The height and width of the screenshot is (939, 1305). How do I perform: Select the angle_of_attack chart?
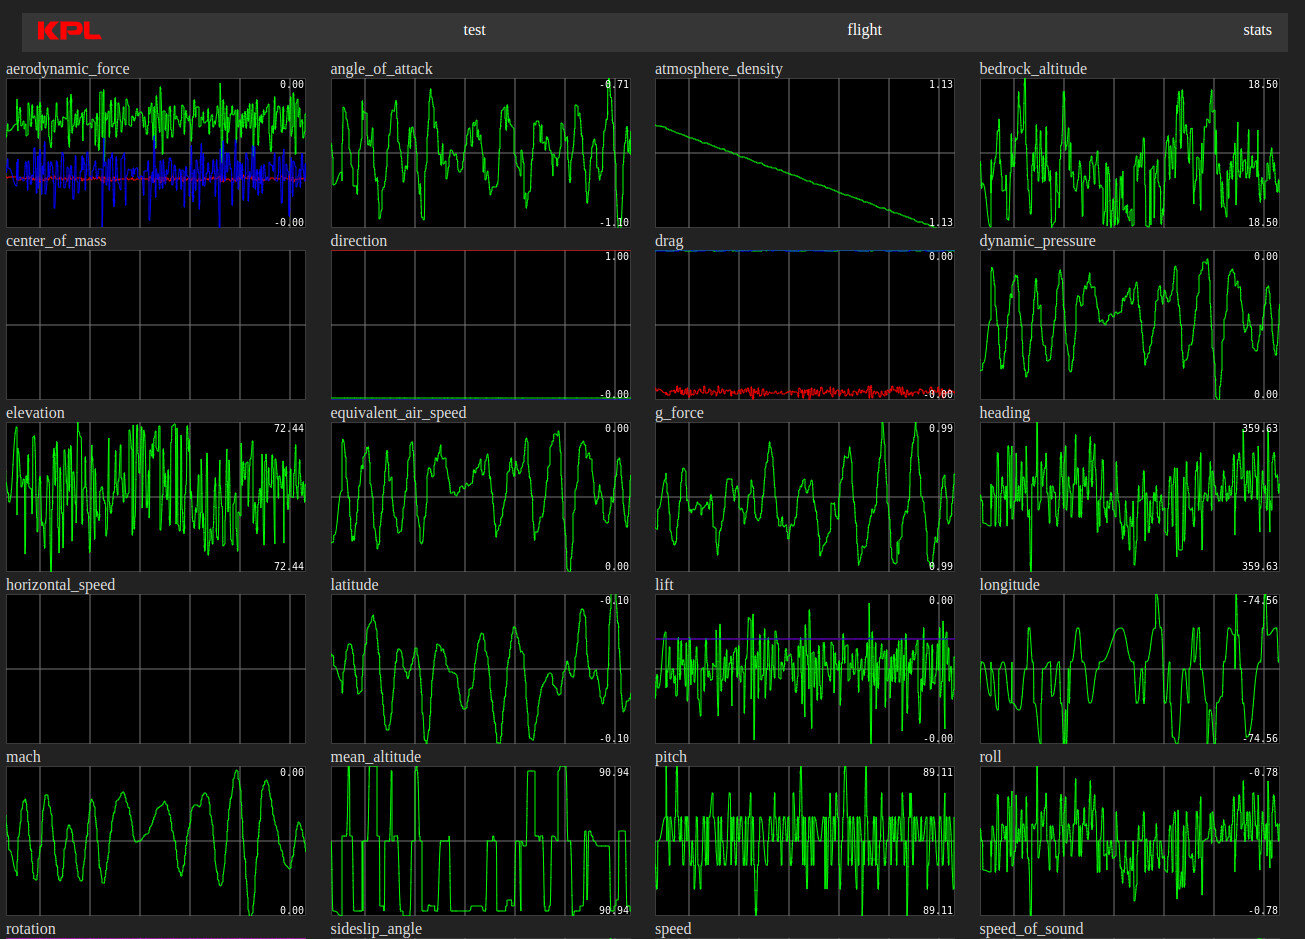tap(481, 153)
